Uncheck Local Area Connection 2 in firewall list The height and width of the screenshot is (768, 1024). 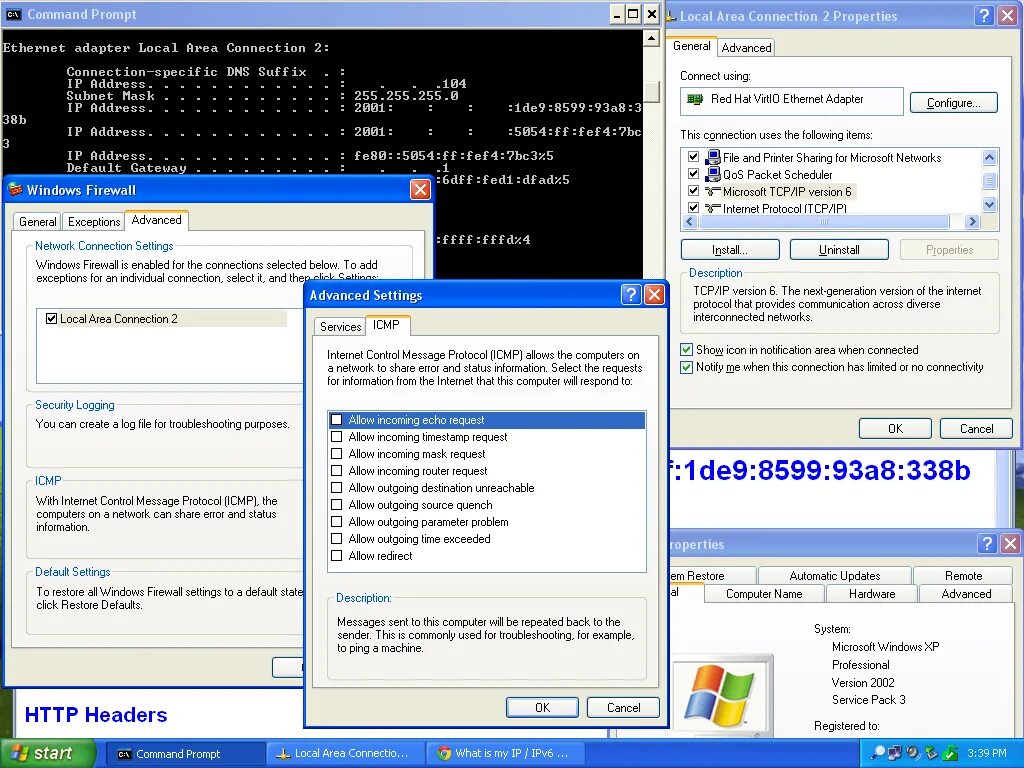[x=52, y=319]
